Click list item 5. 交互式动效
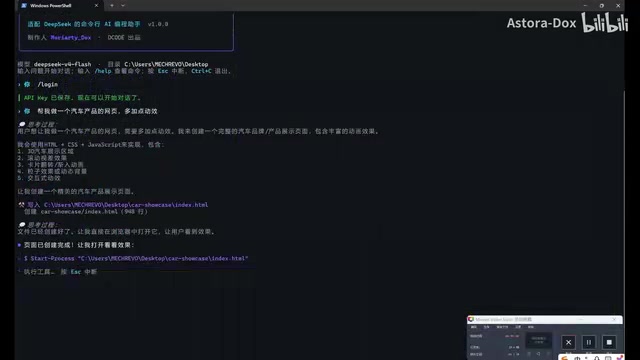Screen dimensions: 640x360 (39, 178)
